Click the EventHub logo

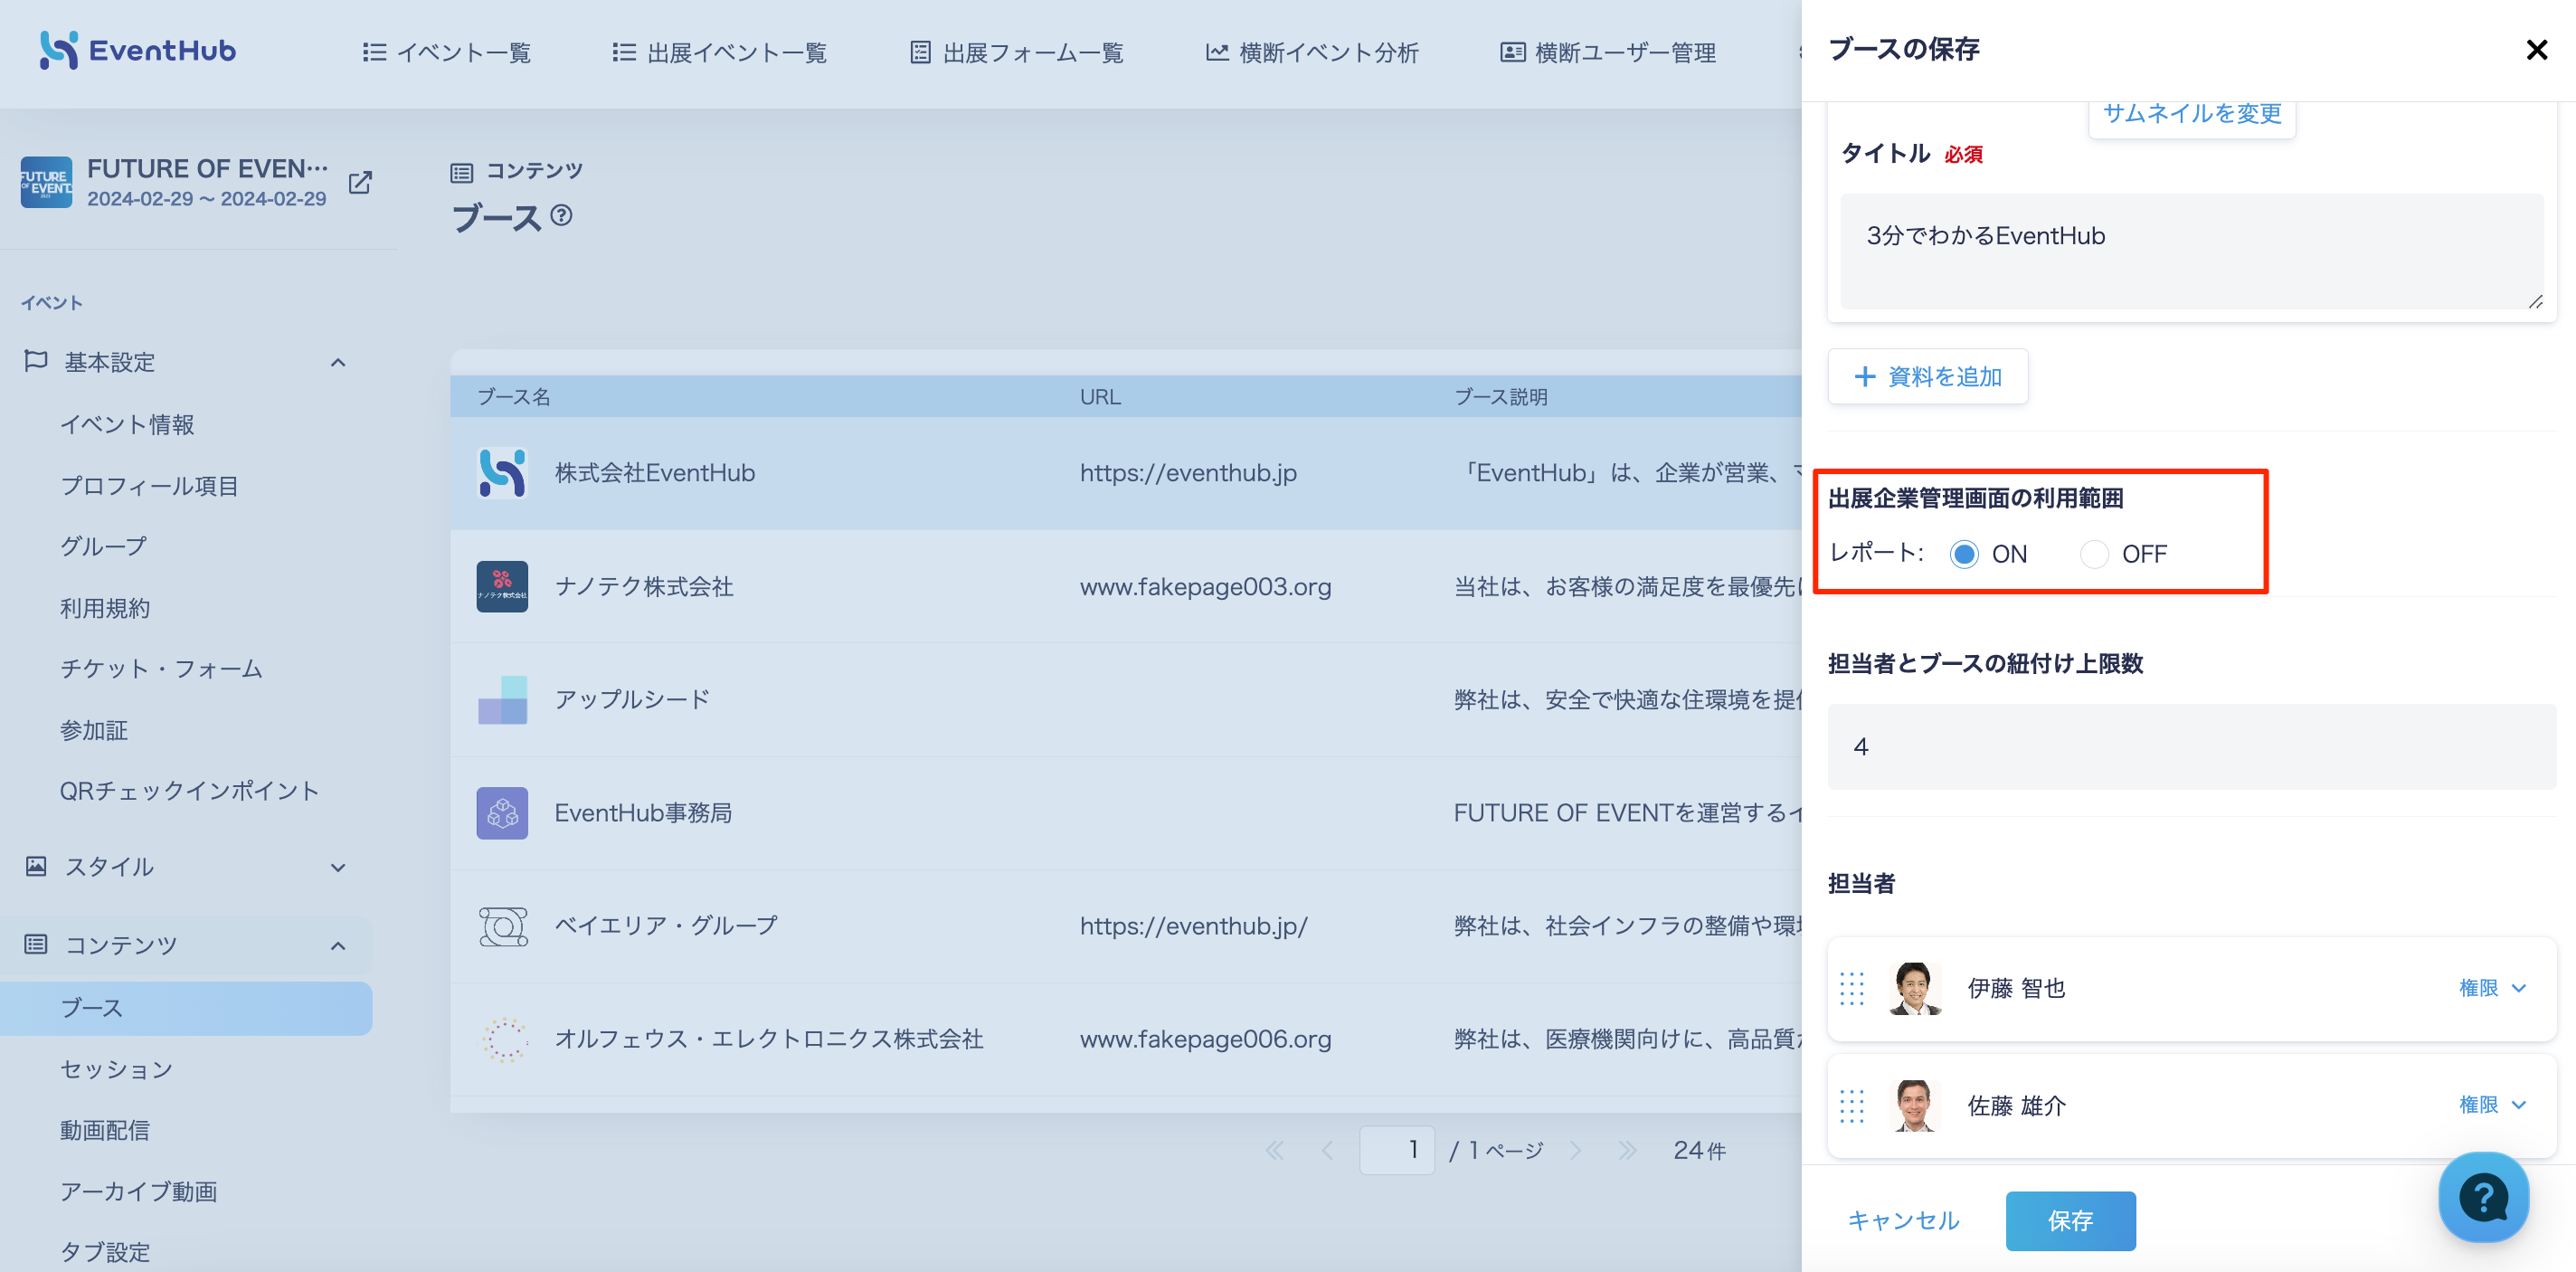(138, 50)
